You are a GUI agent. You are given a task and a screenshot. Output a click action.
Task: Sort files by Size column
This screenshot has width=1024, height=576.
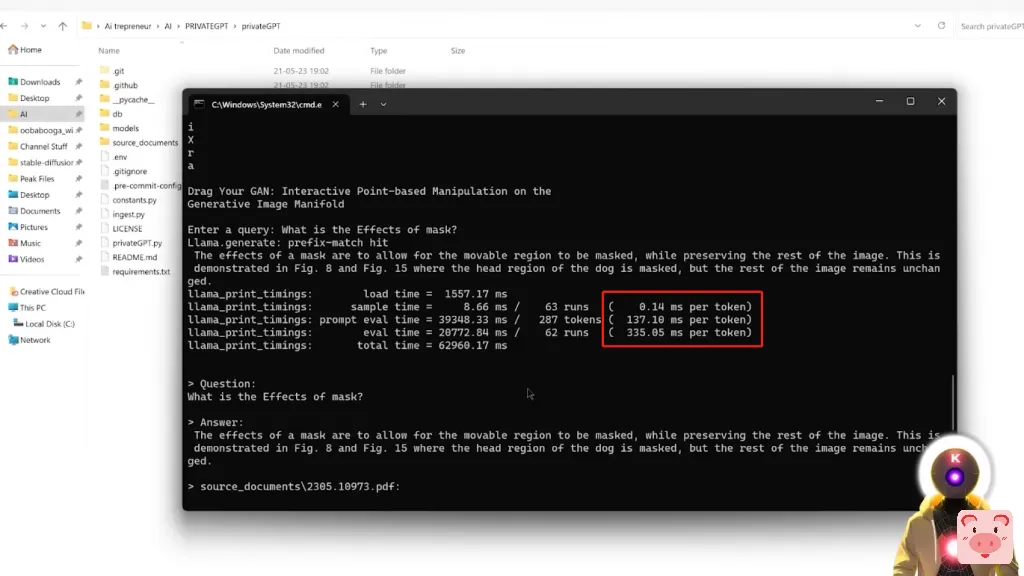[457, 50]
